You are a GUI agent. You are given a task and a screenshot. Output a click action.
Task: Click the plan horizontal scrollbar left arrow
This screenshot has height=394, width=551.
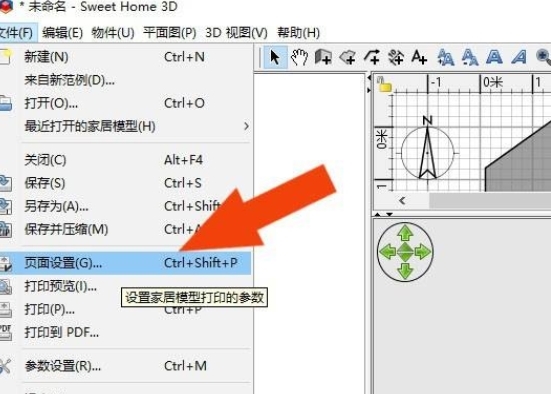coord(403,201)
